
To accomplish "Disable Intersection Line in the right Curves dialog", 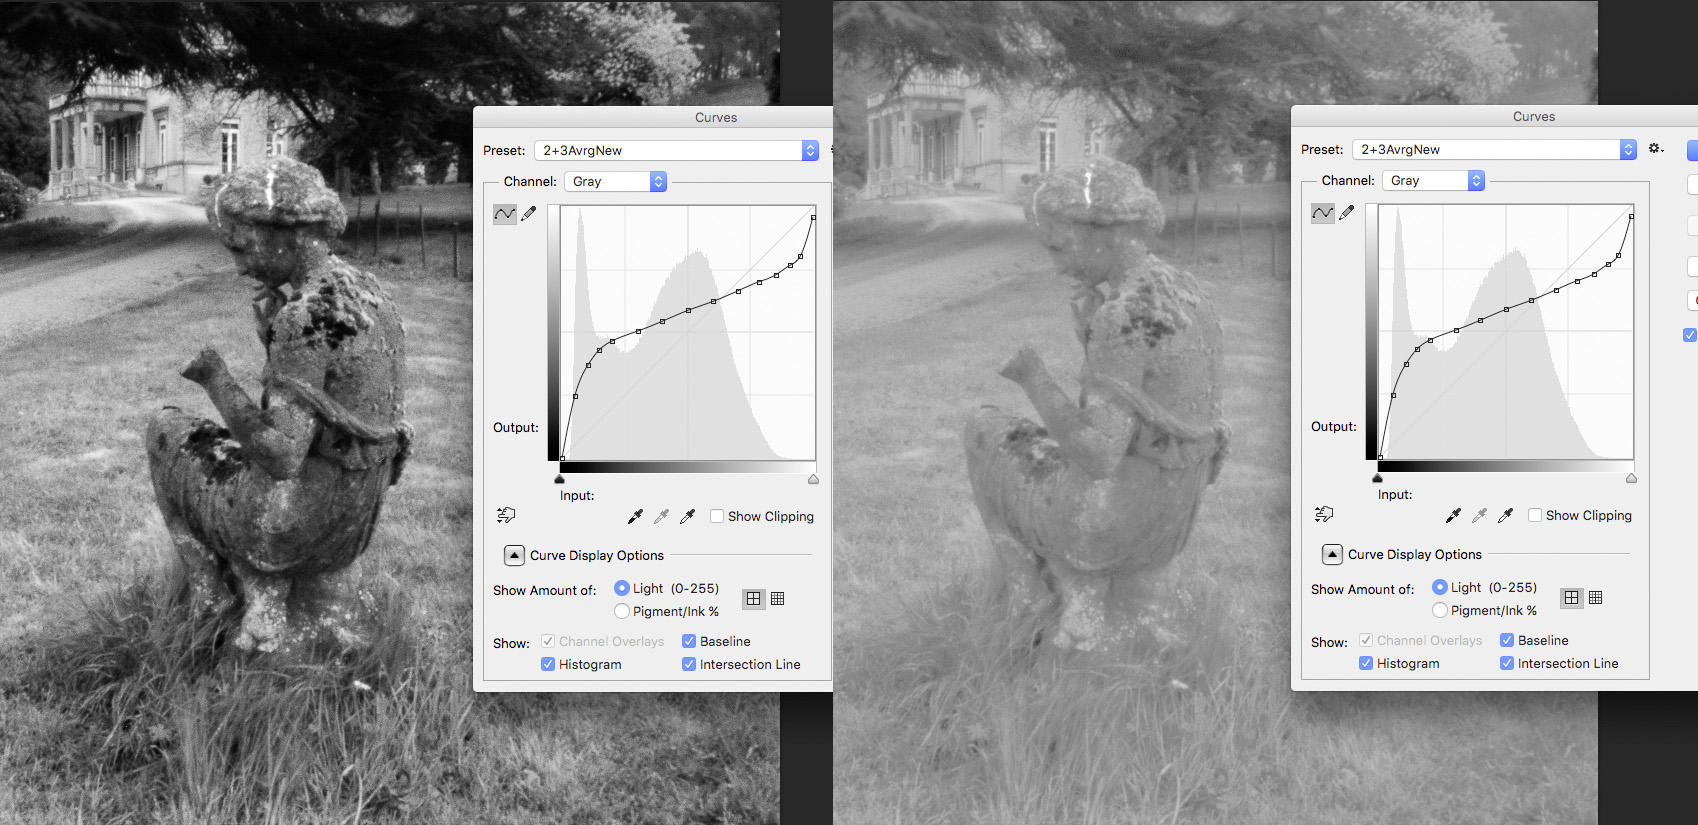I will click(1507, 664).
